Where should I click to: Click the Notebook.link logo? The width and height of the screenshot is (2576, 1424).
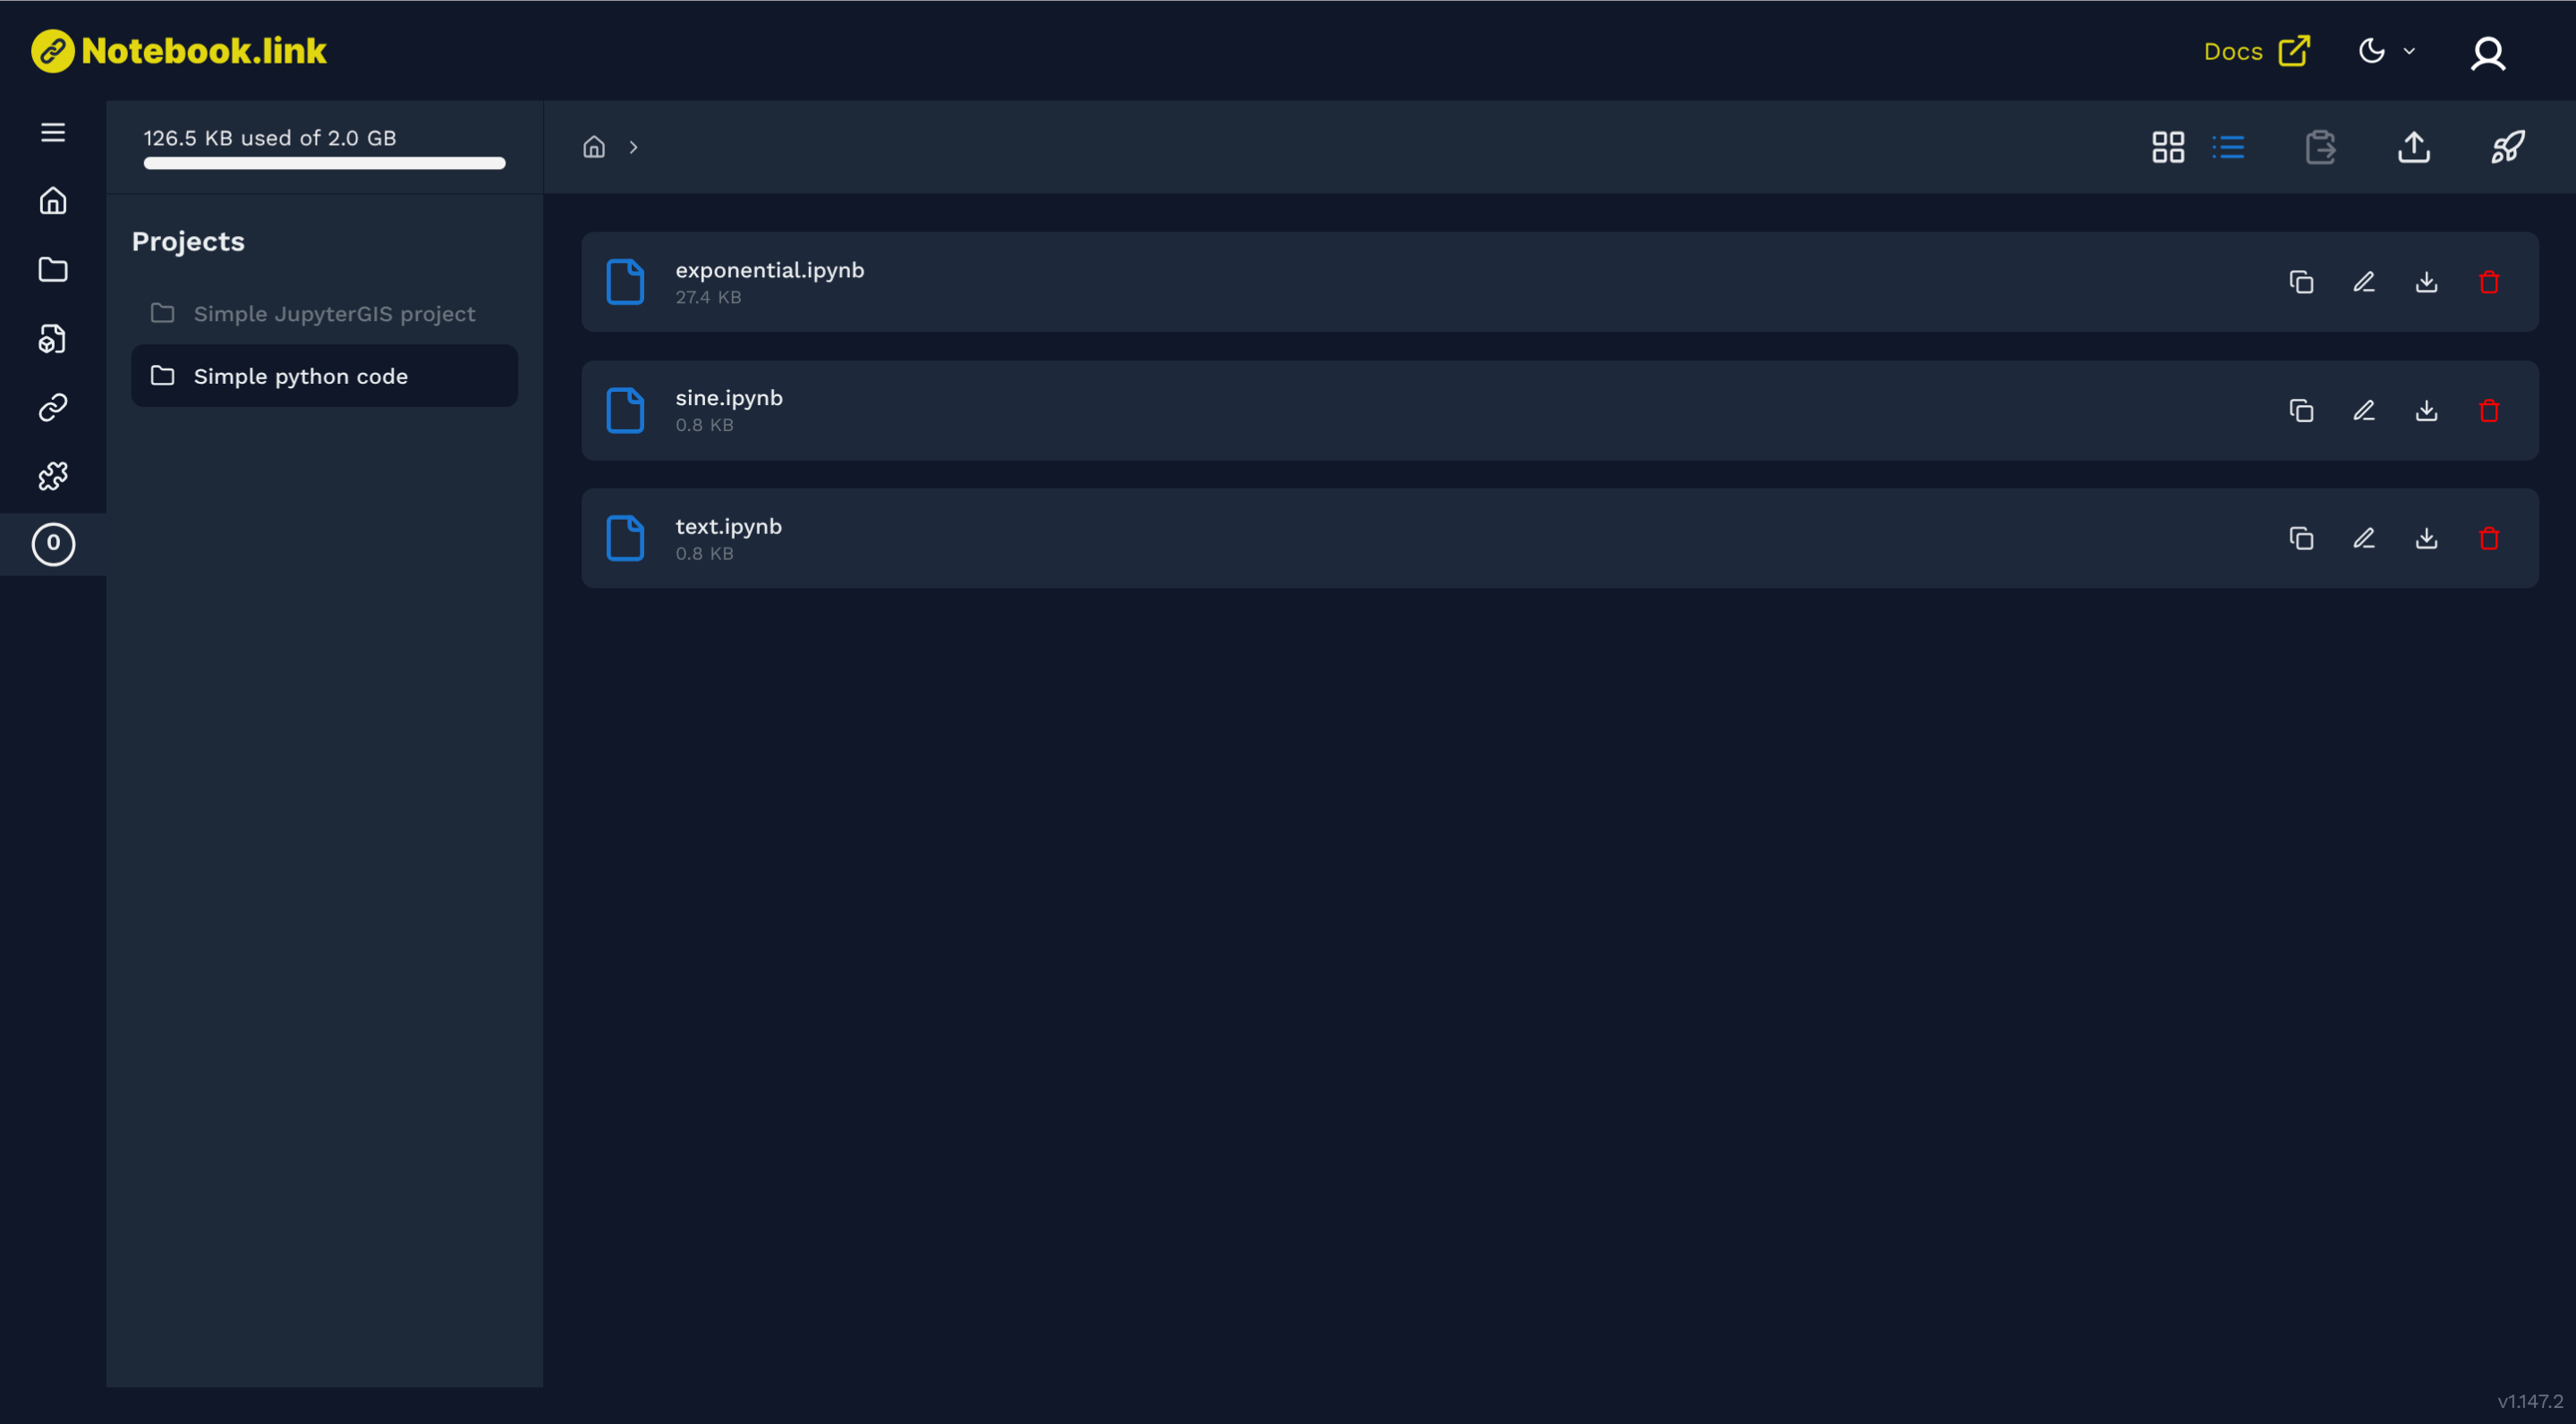point(179,51)
